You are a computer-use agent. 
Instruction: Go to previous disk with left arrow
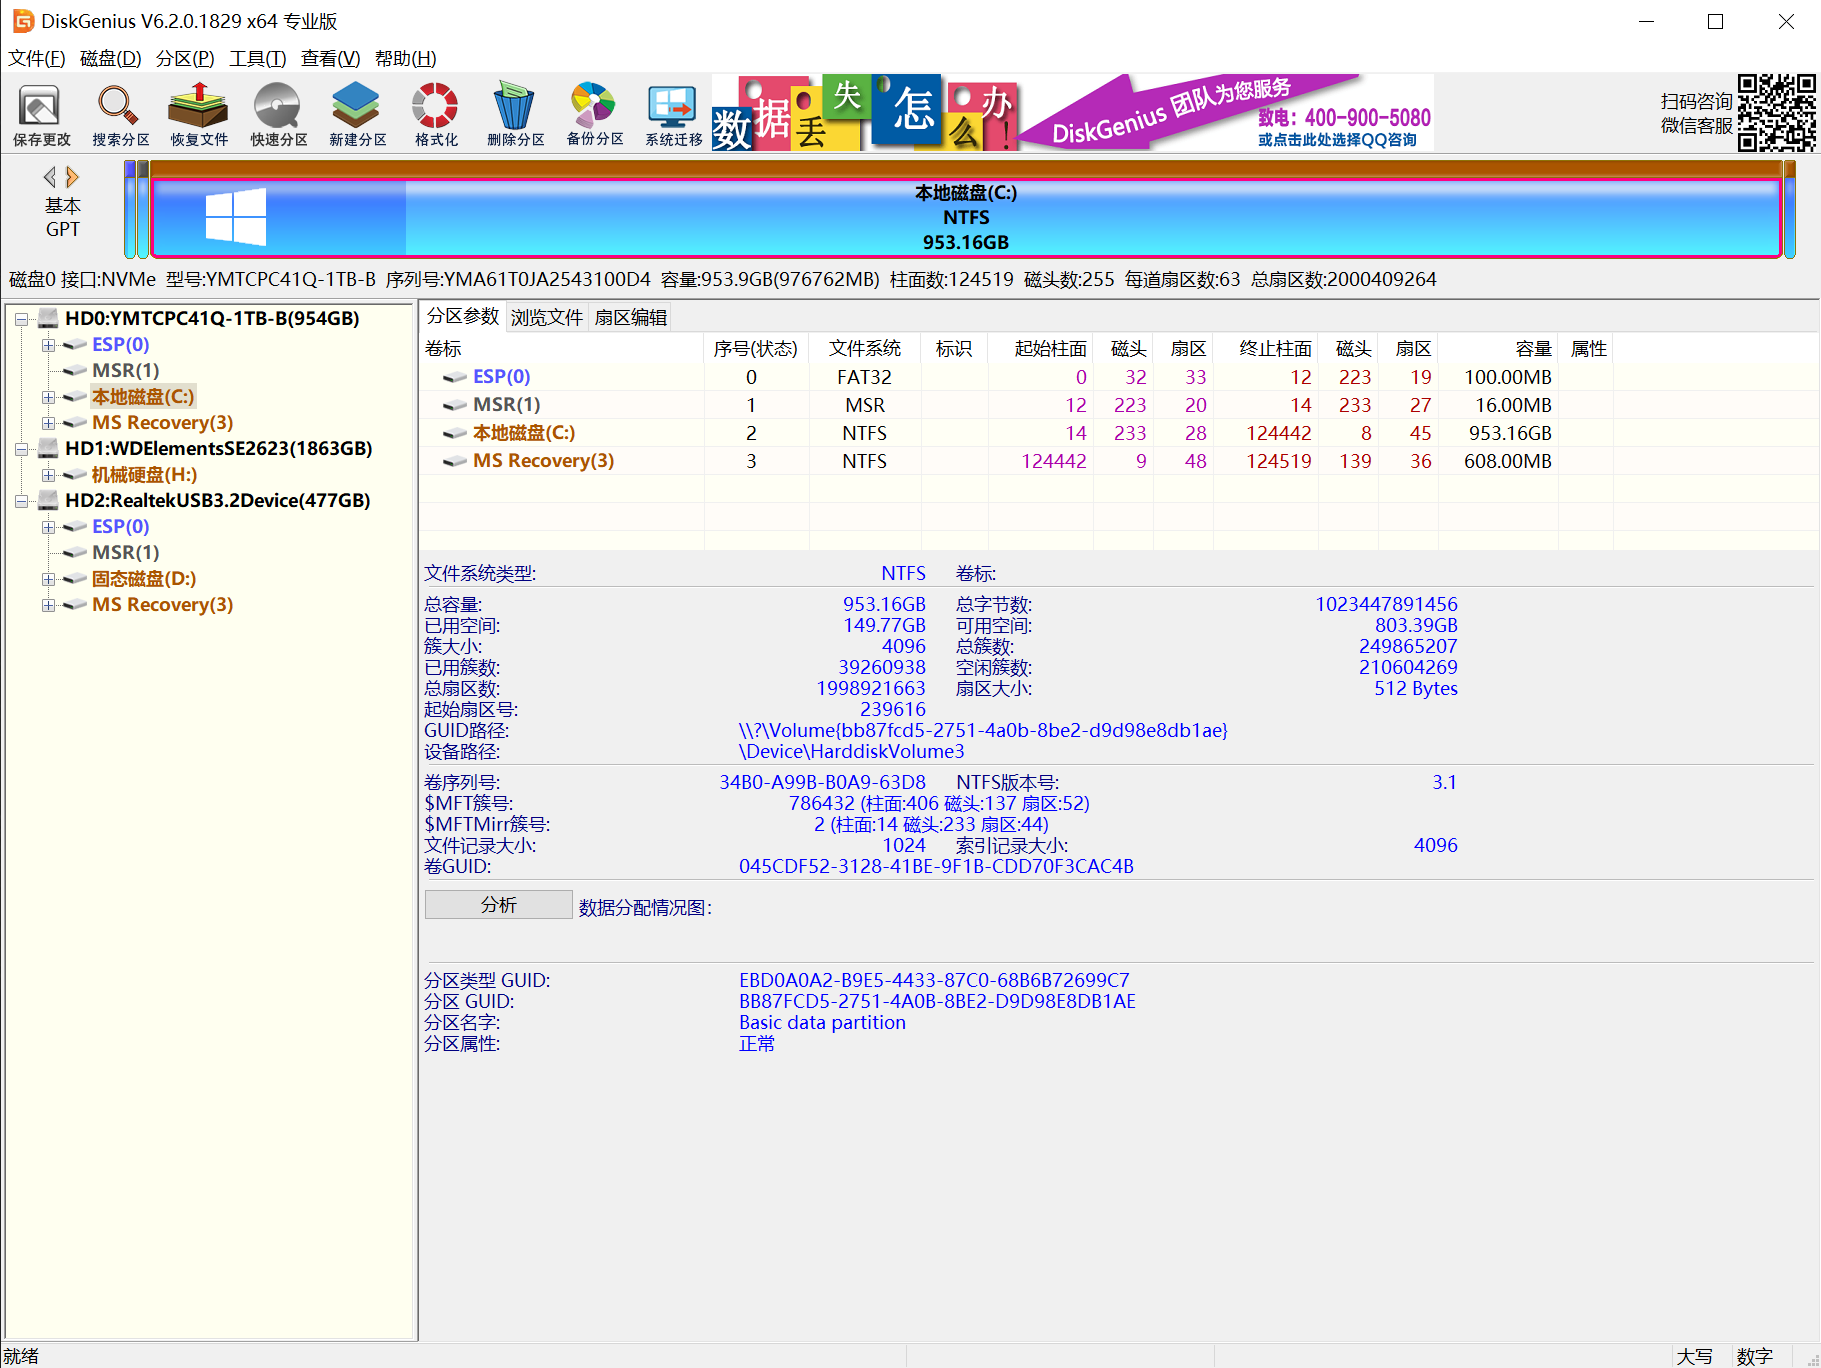pyautogui.click(x=49, y=177)
